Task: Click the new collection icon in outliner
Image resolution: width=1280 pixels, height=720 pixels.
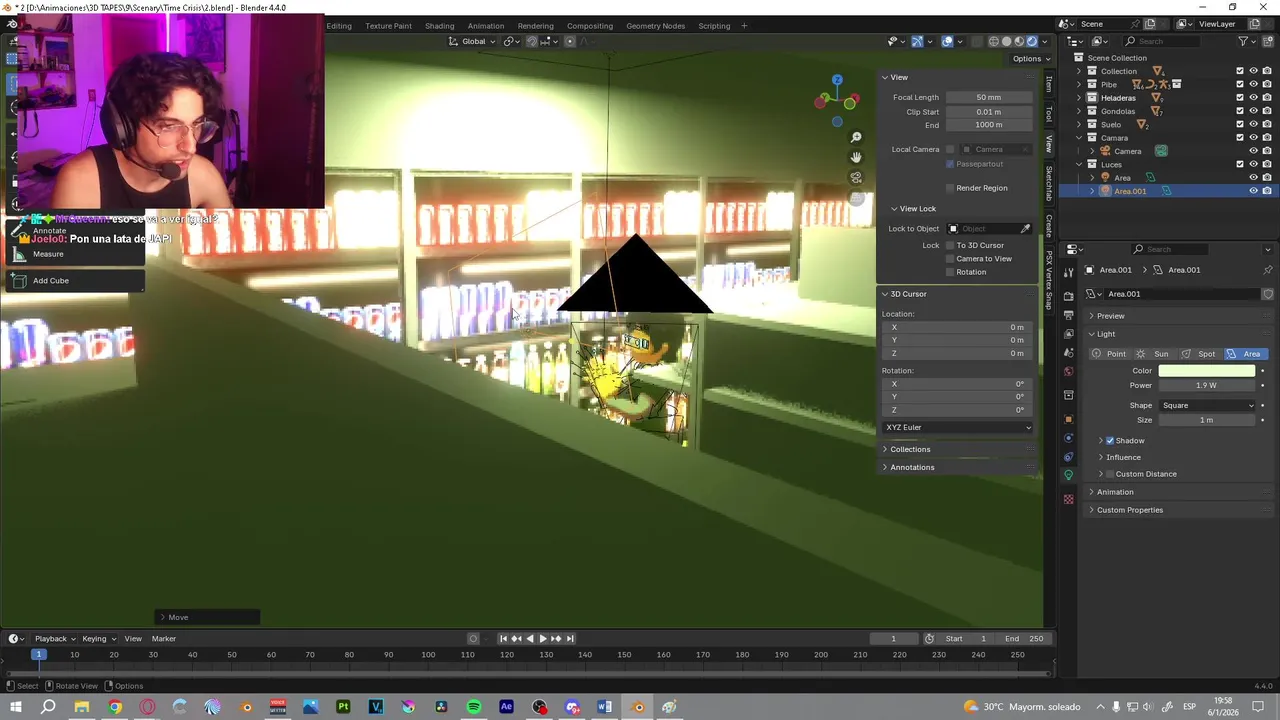Action: pos(1268,41)
